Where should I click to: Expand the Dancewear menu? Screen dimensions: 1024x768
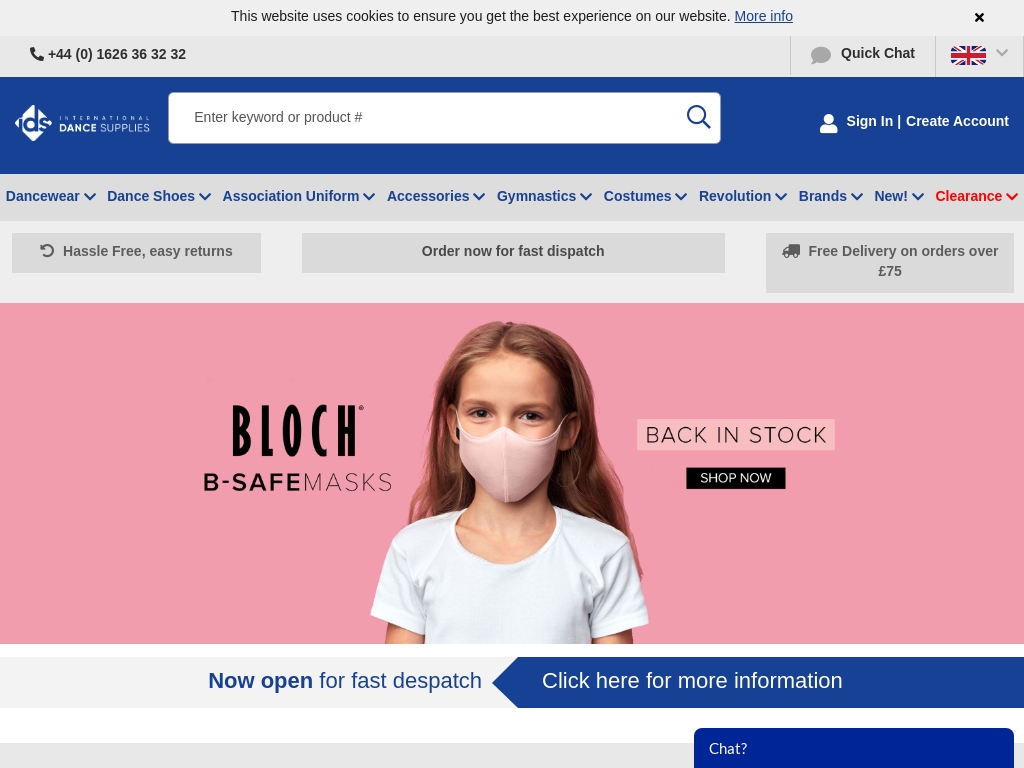50,196
